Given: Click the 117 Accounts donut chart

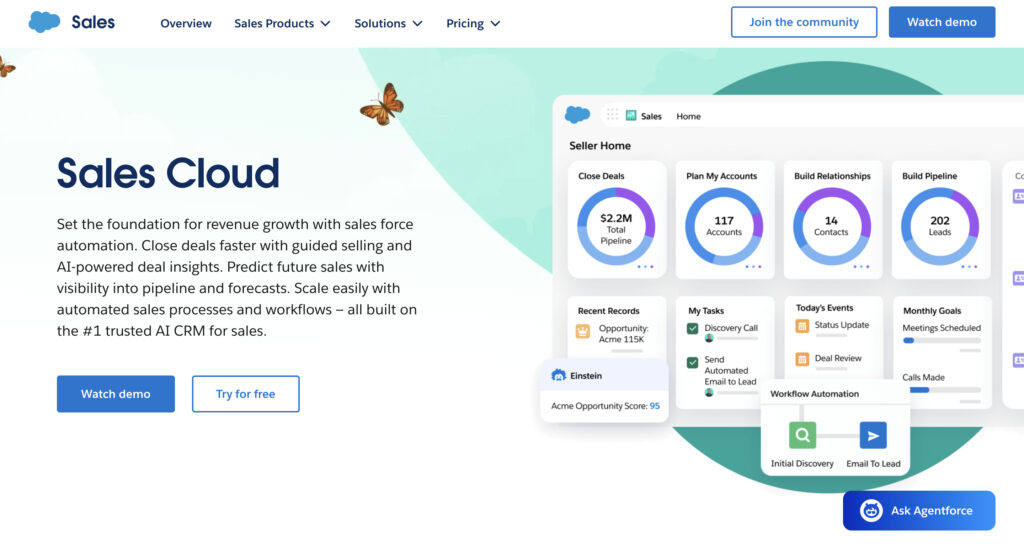Looking at the screenshot, I should coord(724,227).
